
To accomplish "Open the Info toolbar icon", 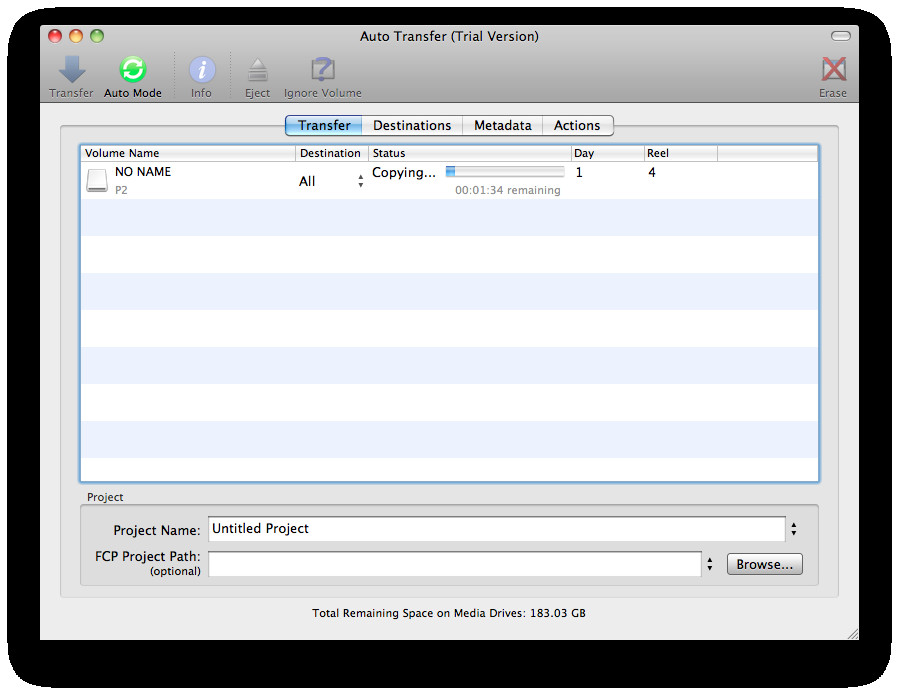I will pos(202,70).
